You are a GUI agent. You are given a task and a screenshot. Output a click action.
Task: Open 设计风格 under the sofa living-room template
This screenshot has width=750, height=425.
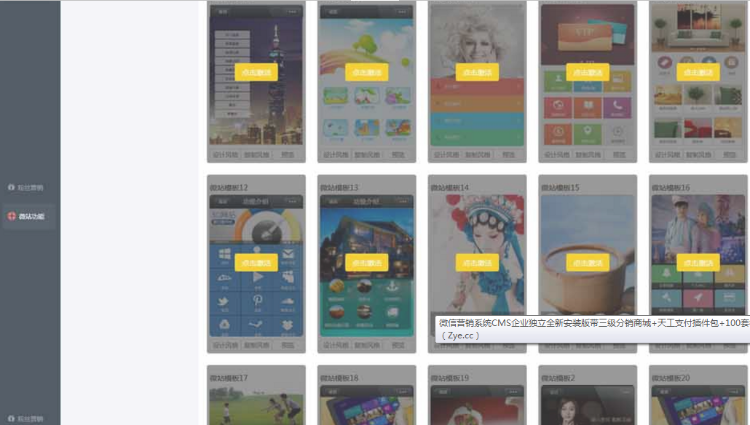tap(667, 154)
